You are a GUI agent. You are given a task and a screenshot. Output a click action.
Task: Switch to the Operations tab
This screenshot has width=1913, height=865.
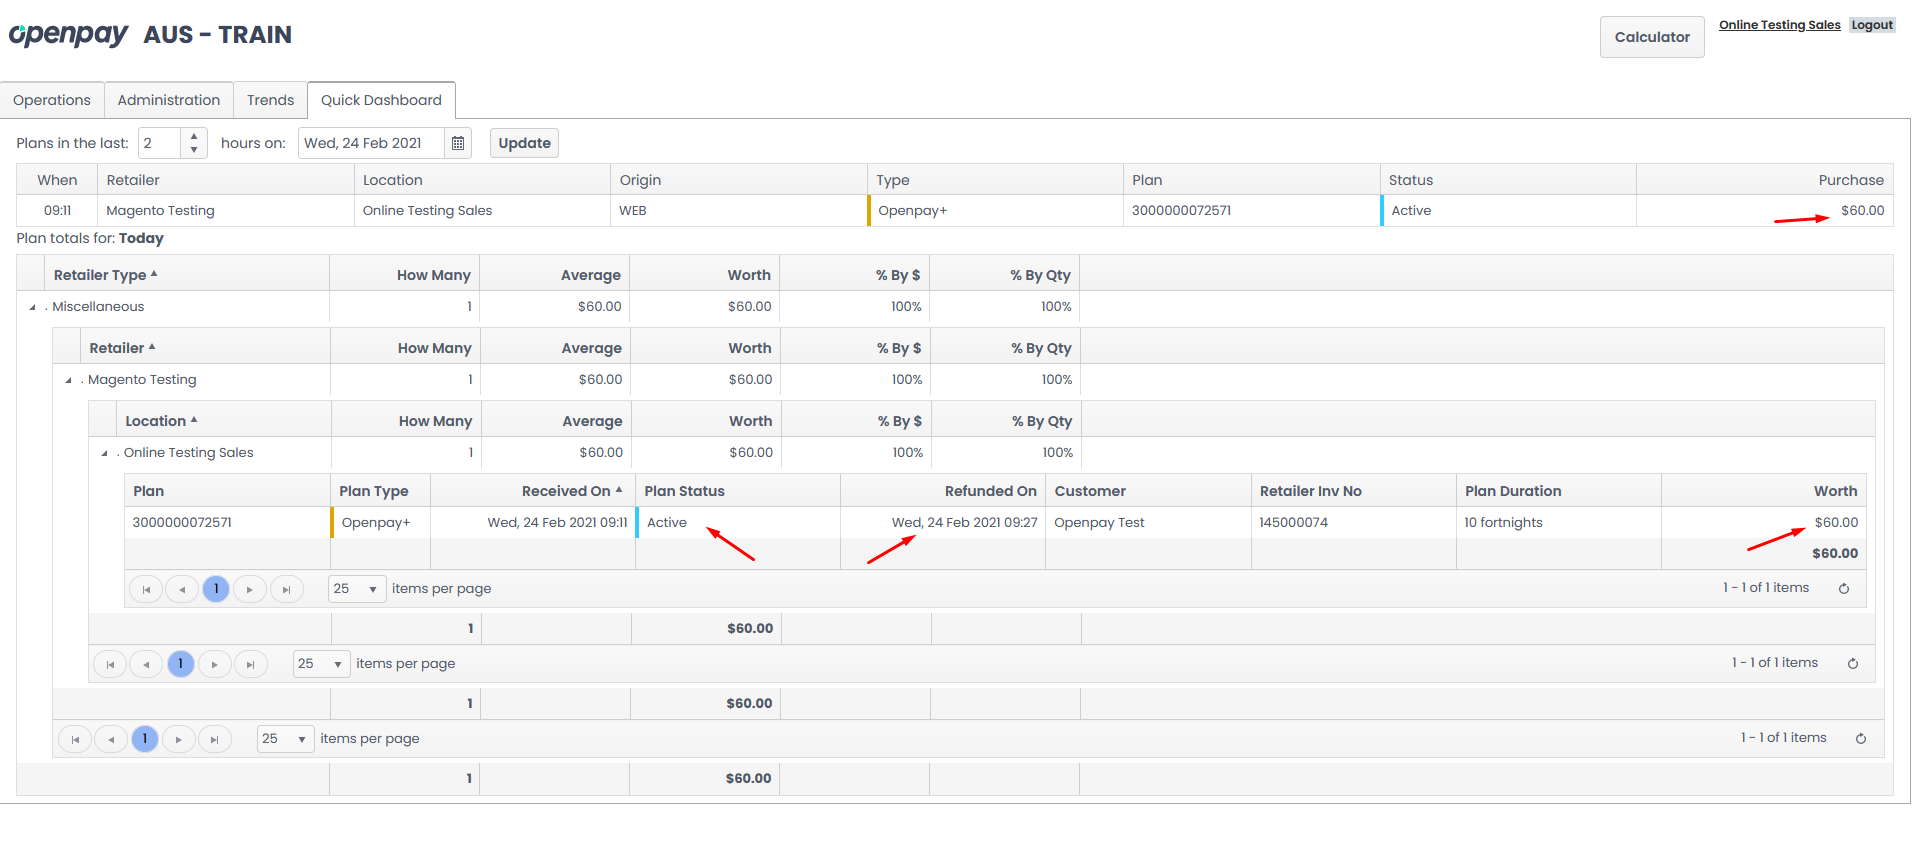coord(52,100)
